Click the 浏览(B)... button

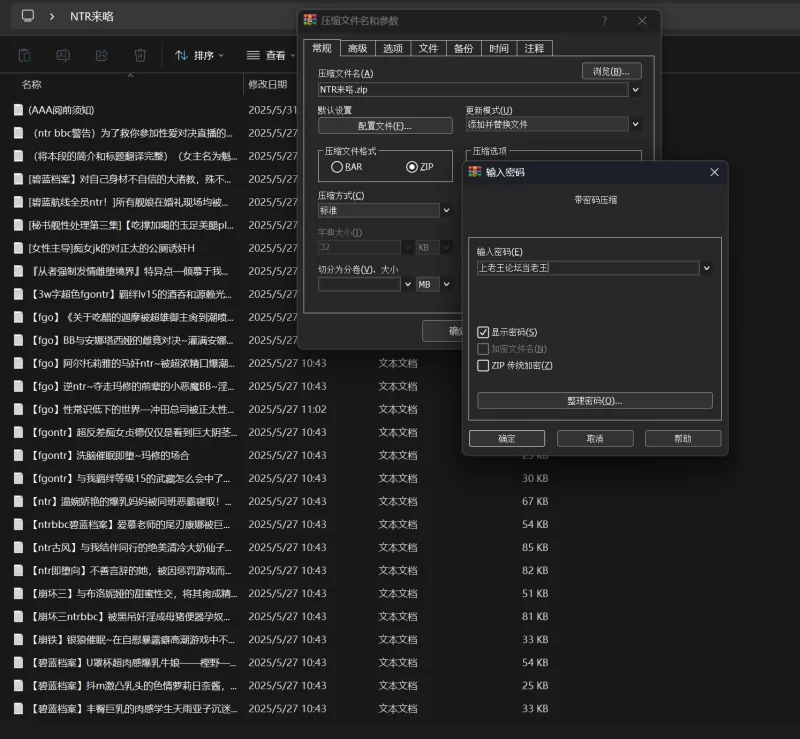pyautogui.click(x=611, y=71)
